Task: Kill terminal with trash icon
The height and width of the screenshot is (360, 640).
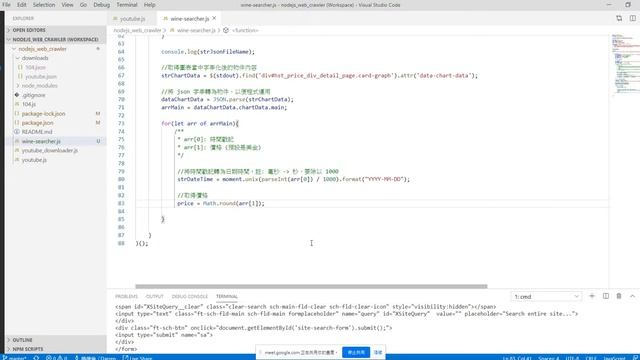Action: click(619, 296)
